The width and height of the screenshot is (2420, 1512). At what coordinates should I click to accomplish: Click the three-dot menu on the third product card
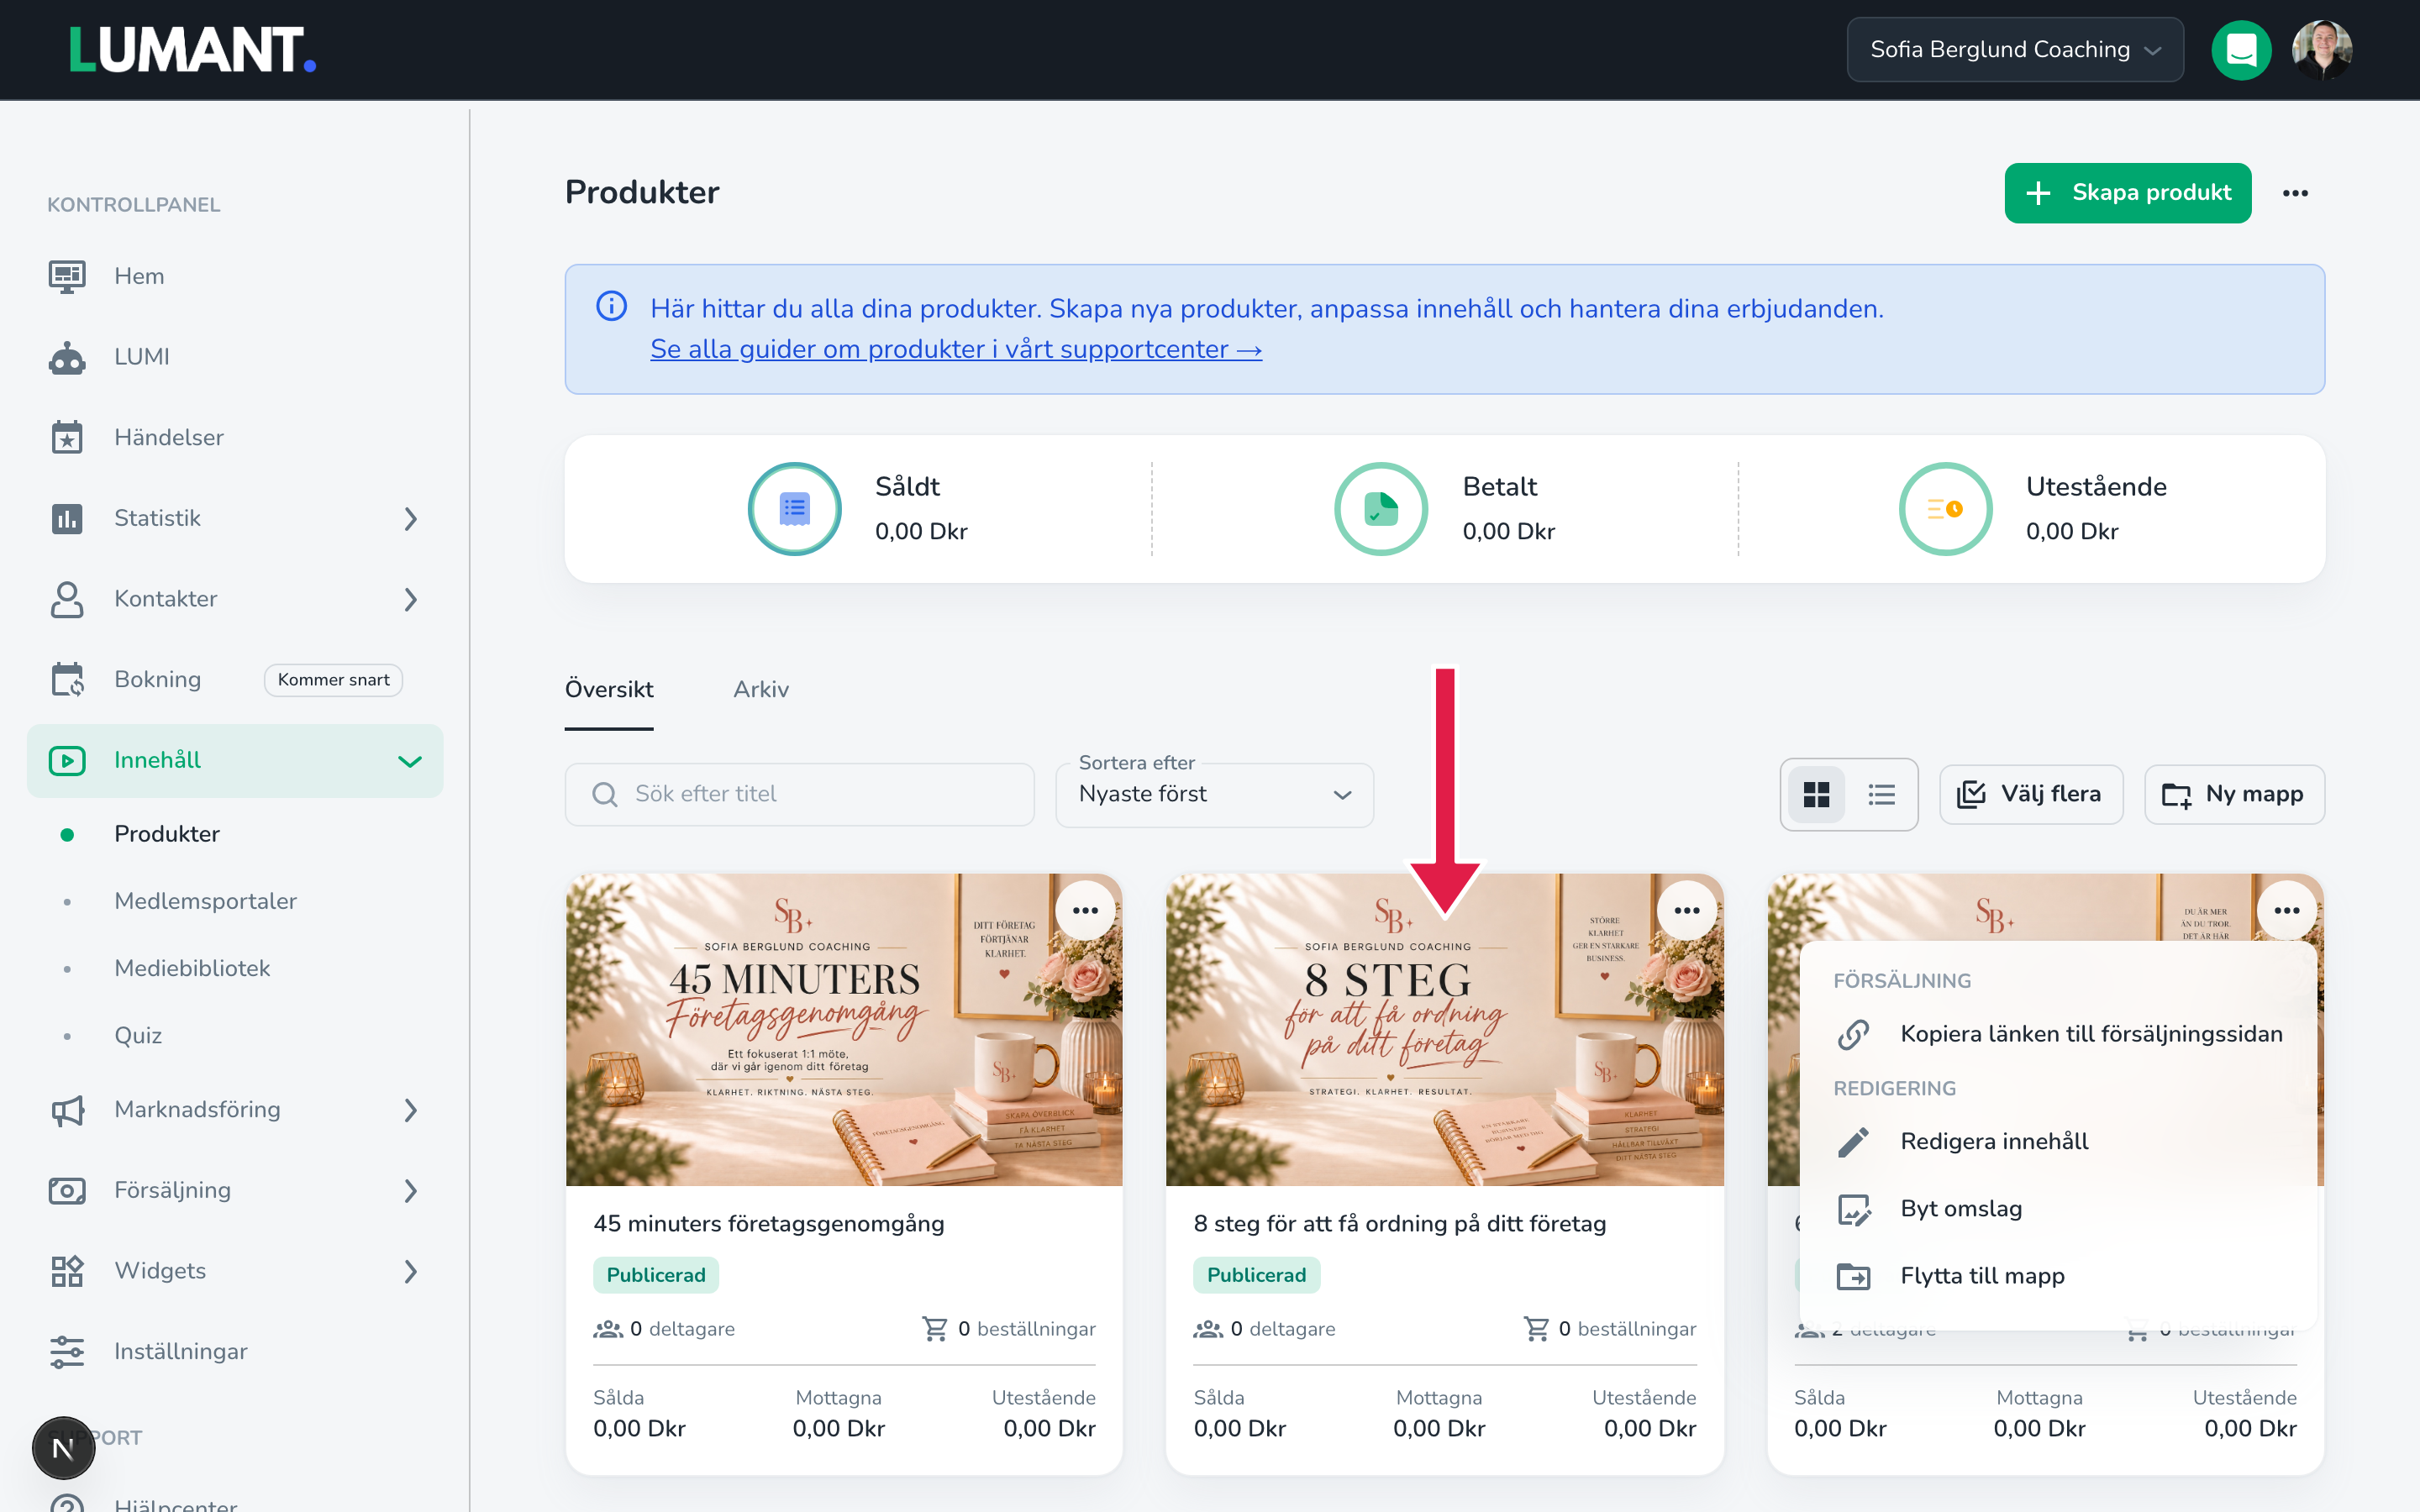click(x=2286, y=910)
